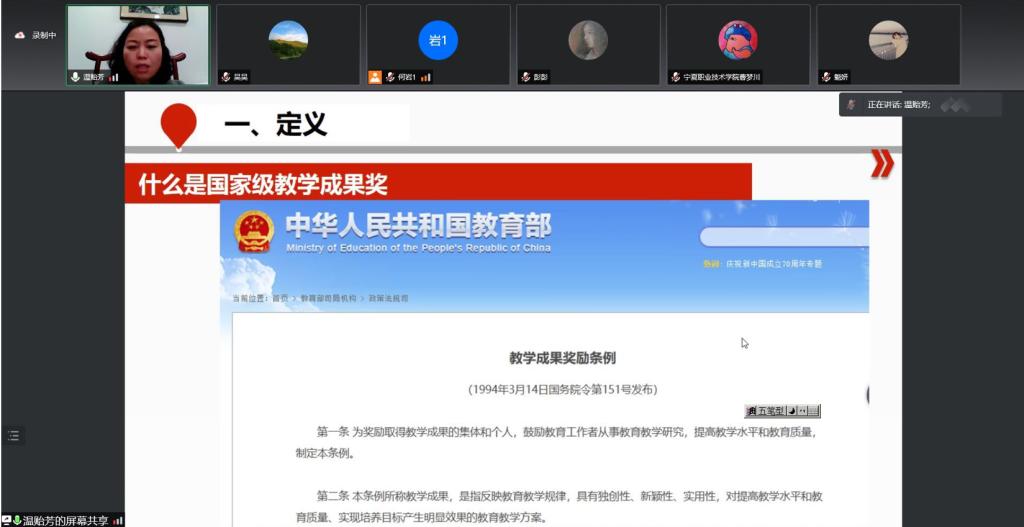Click the 温贻芳的屏幕共享 sharing label
Image resolution: width=1024 pixels, height=527 pixels.
pos(65,521)
